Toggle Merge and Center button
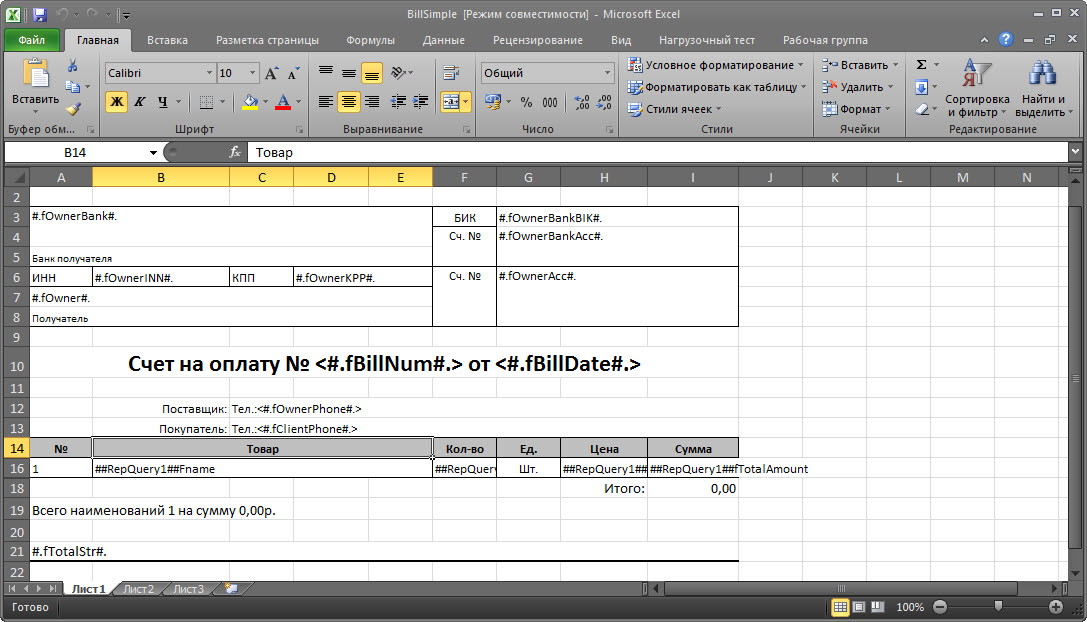 pyautogui.click(x=451, y=102)
